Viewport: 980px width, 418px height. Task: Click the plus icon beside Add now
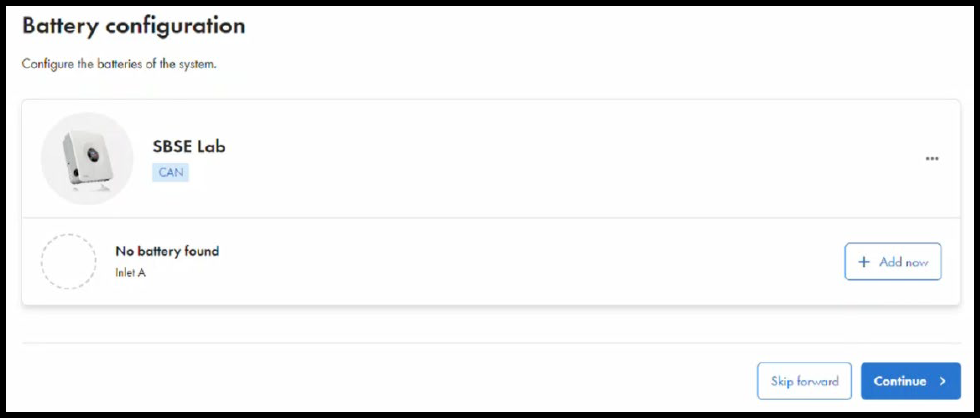click(864, 262)
